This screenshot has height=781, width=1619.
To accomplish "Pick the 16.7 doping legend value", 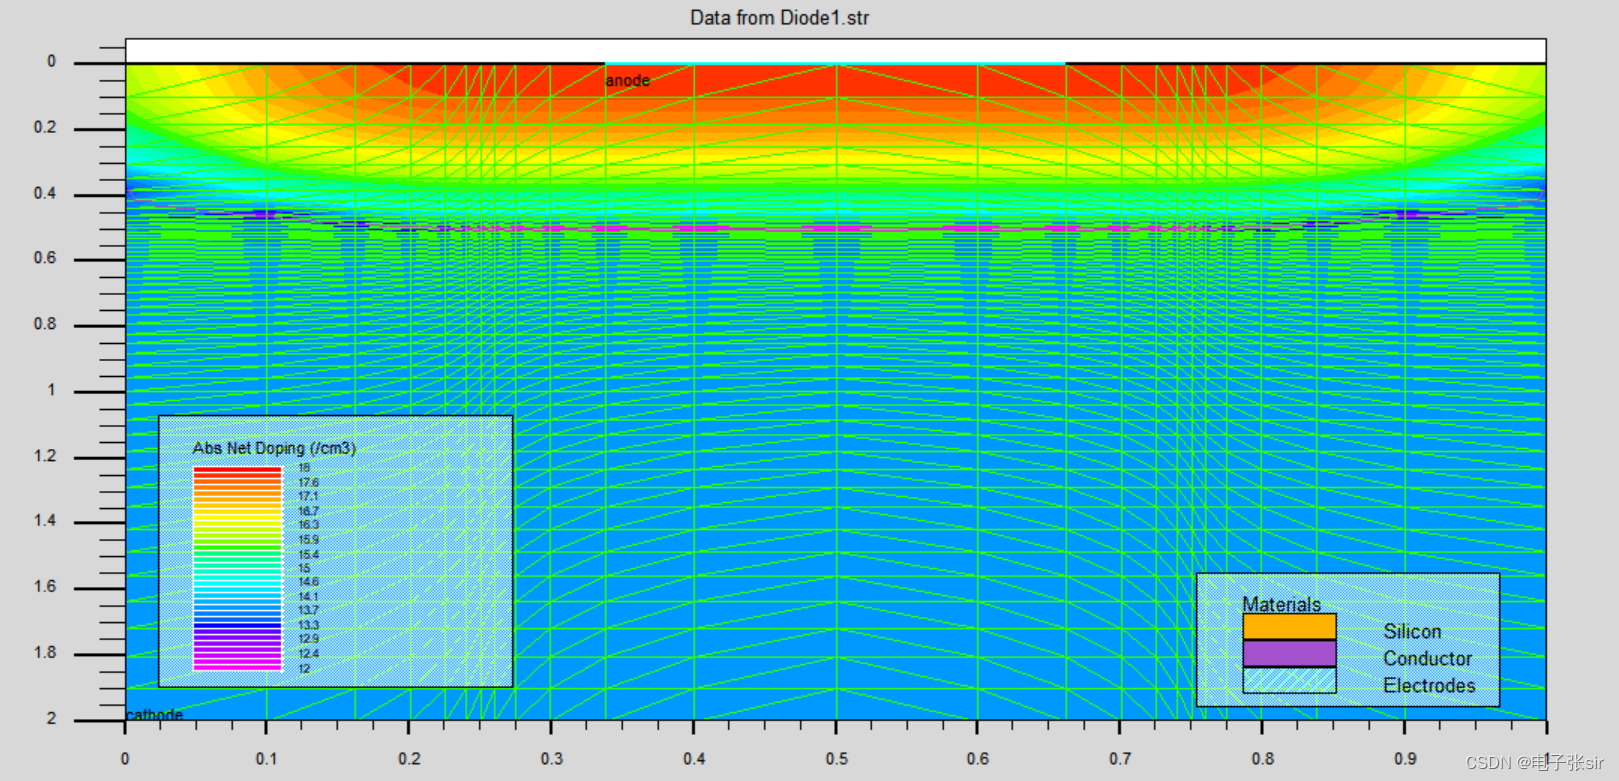I will pyautogui.click(x=308, y=511).
